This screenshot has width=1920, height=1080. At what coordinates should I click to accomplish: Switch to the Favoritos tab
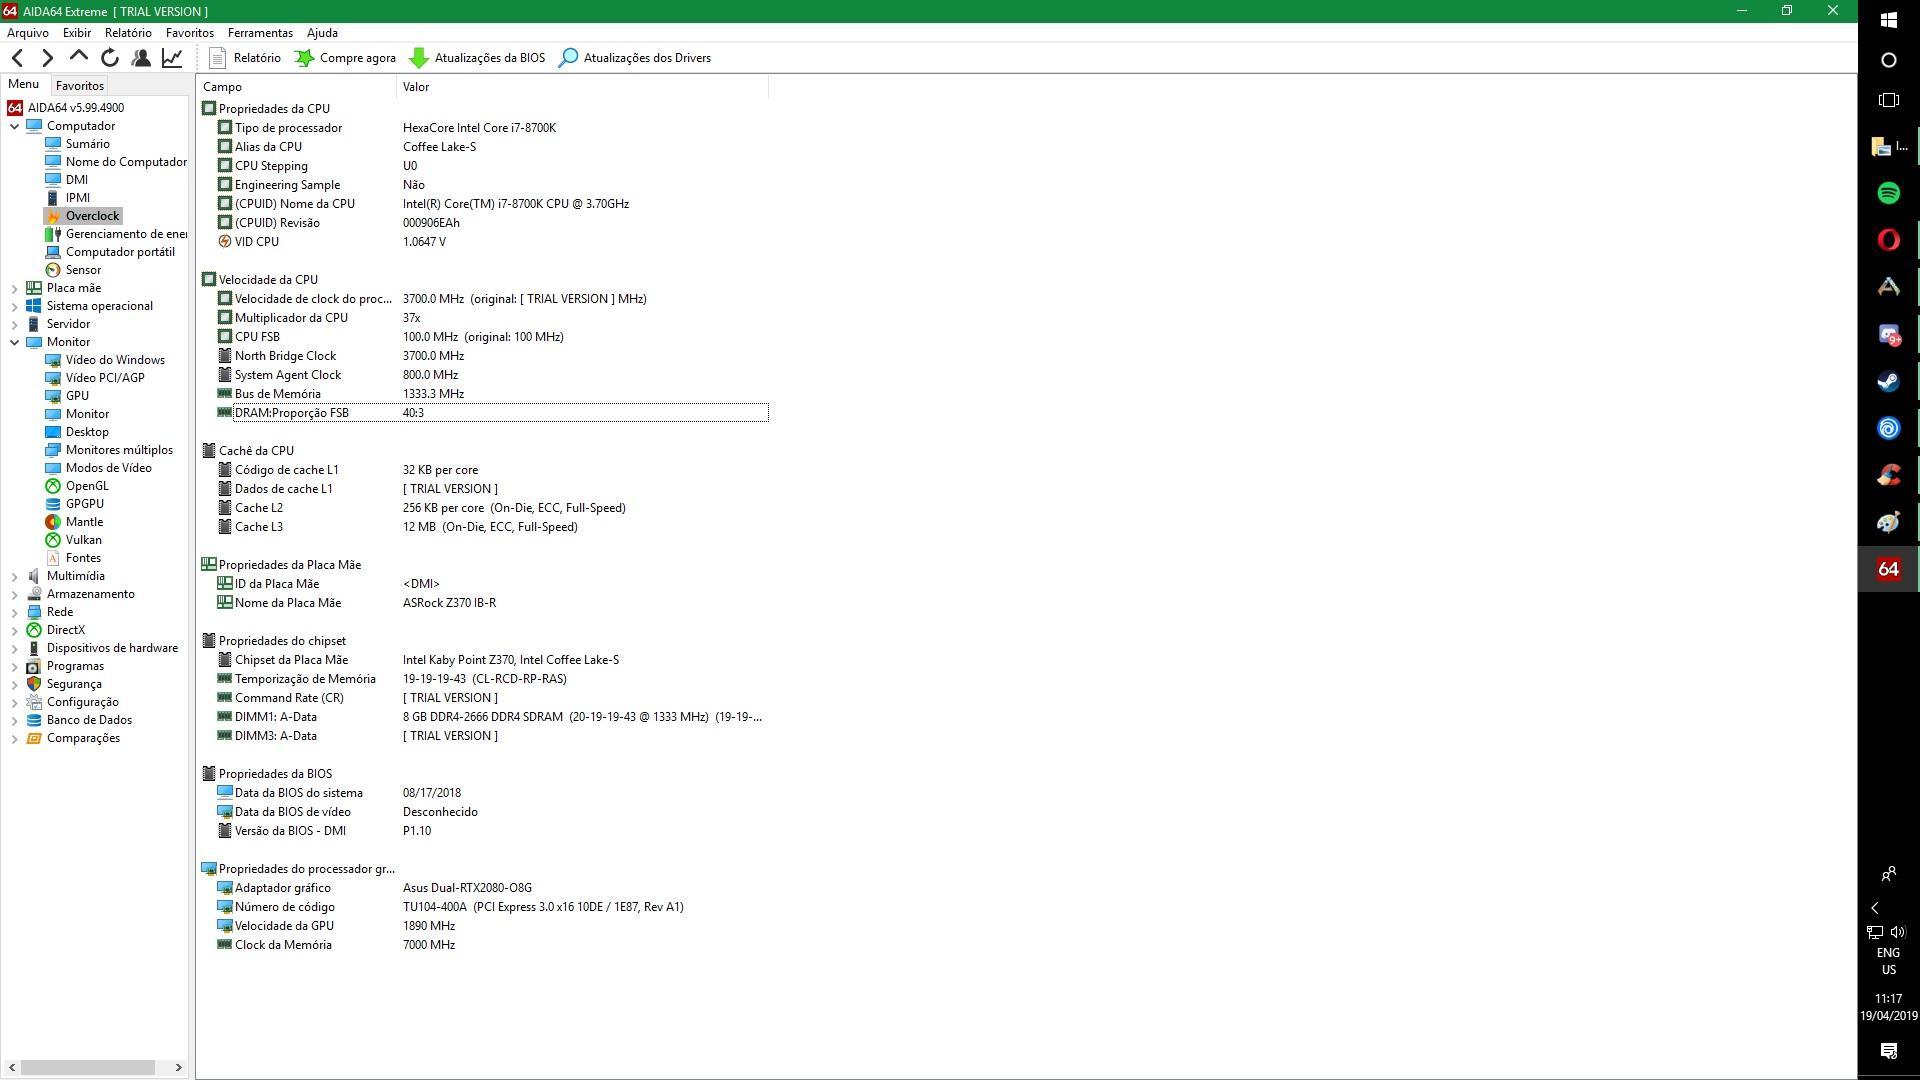(x=80, y=86)
